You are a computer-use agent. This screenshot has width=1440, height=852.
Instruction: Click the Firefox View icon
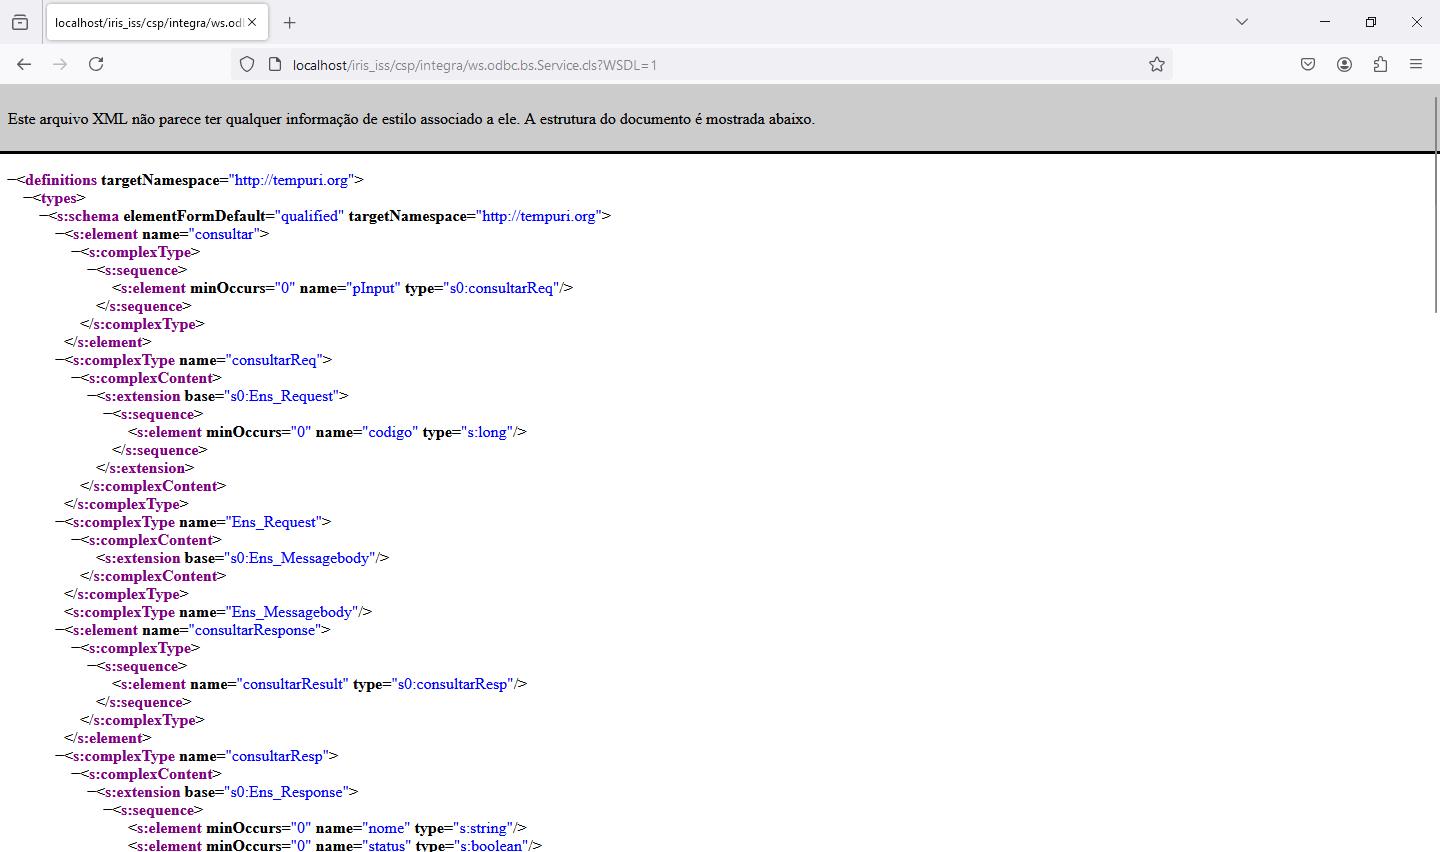(20, 22)
